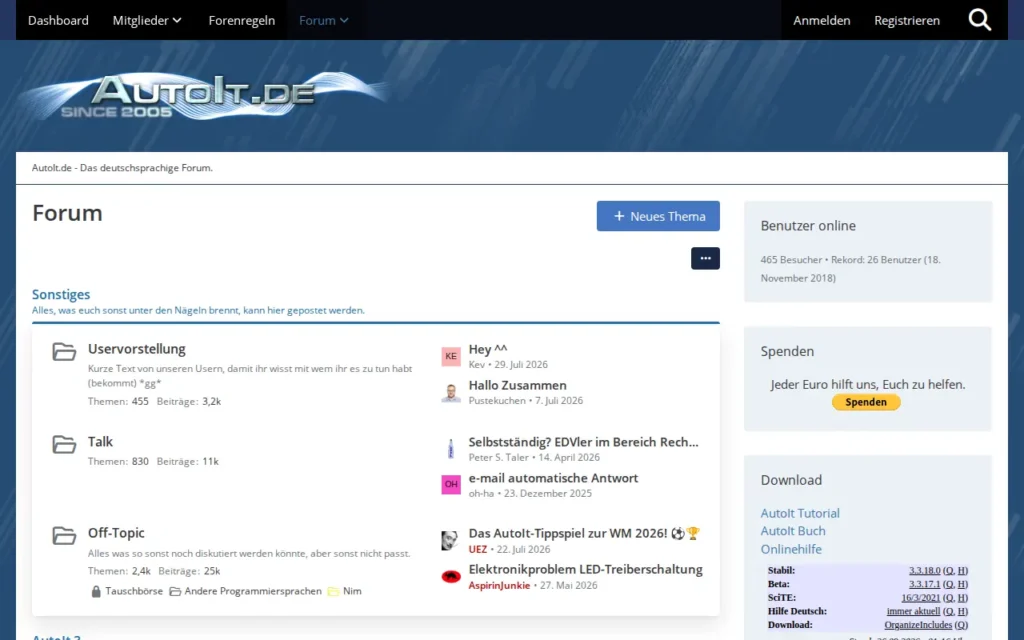Click Peter S. Taler's avatar icon
This screenshot has height=640, width=1024.
(x=451, y=449)
